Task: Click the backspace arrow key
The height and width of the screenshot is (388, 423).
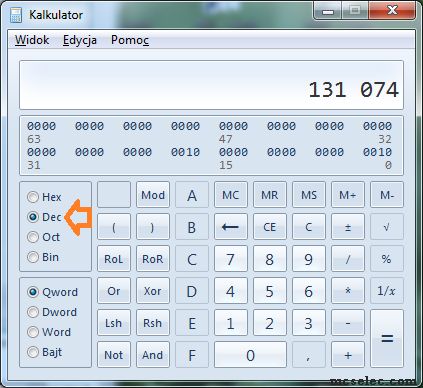Action: click(x=231, y=227)
